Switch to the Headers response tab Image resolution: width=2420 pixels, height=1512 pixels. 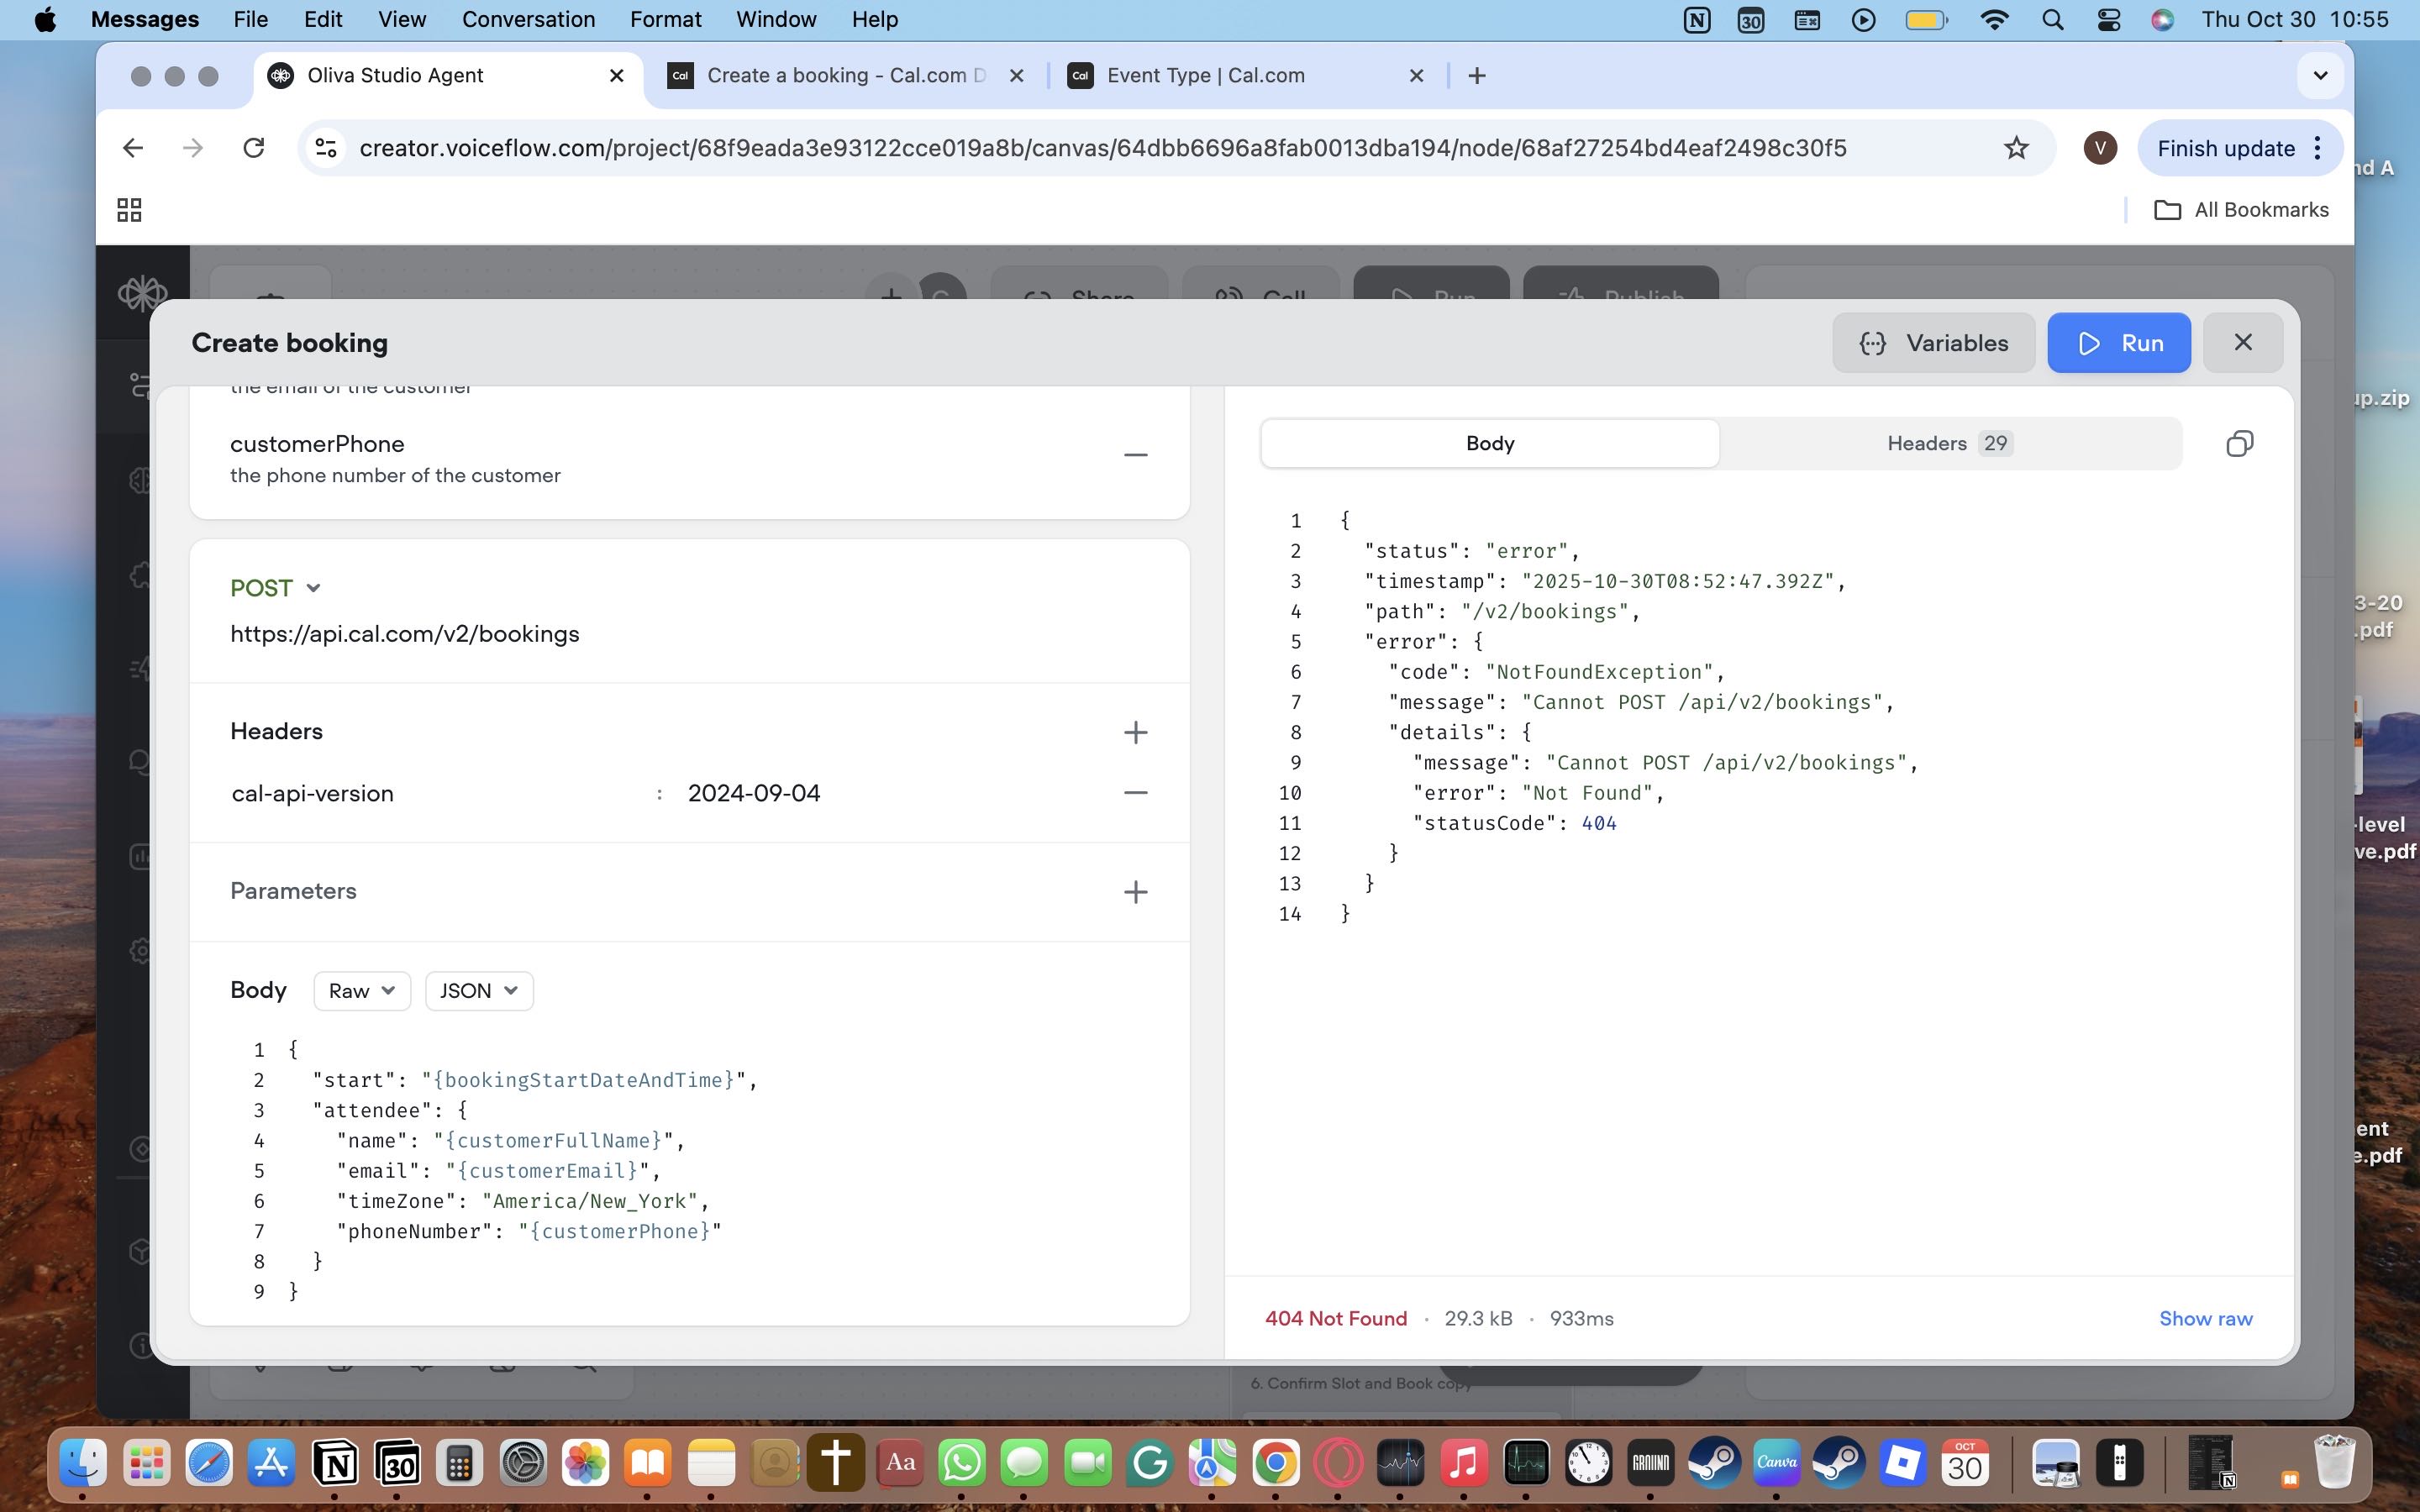point(1948,444)
